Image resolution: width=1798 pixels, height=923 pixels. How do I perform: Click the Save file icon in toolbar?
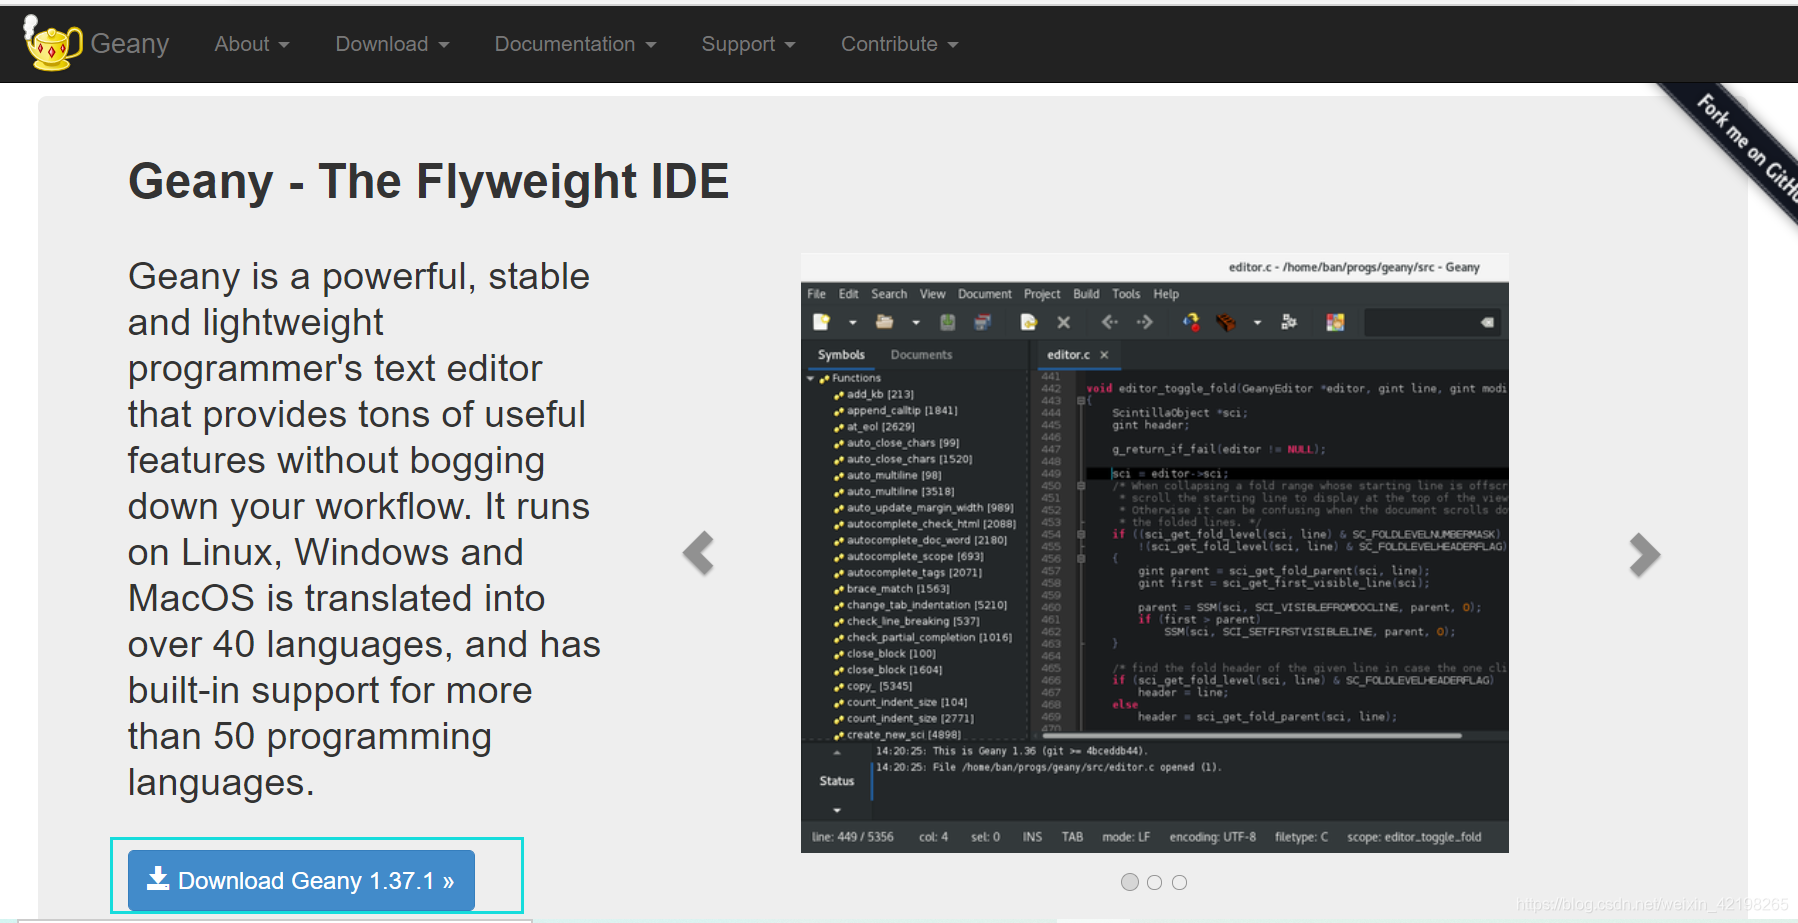click(x=948, y=322)
